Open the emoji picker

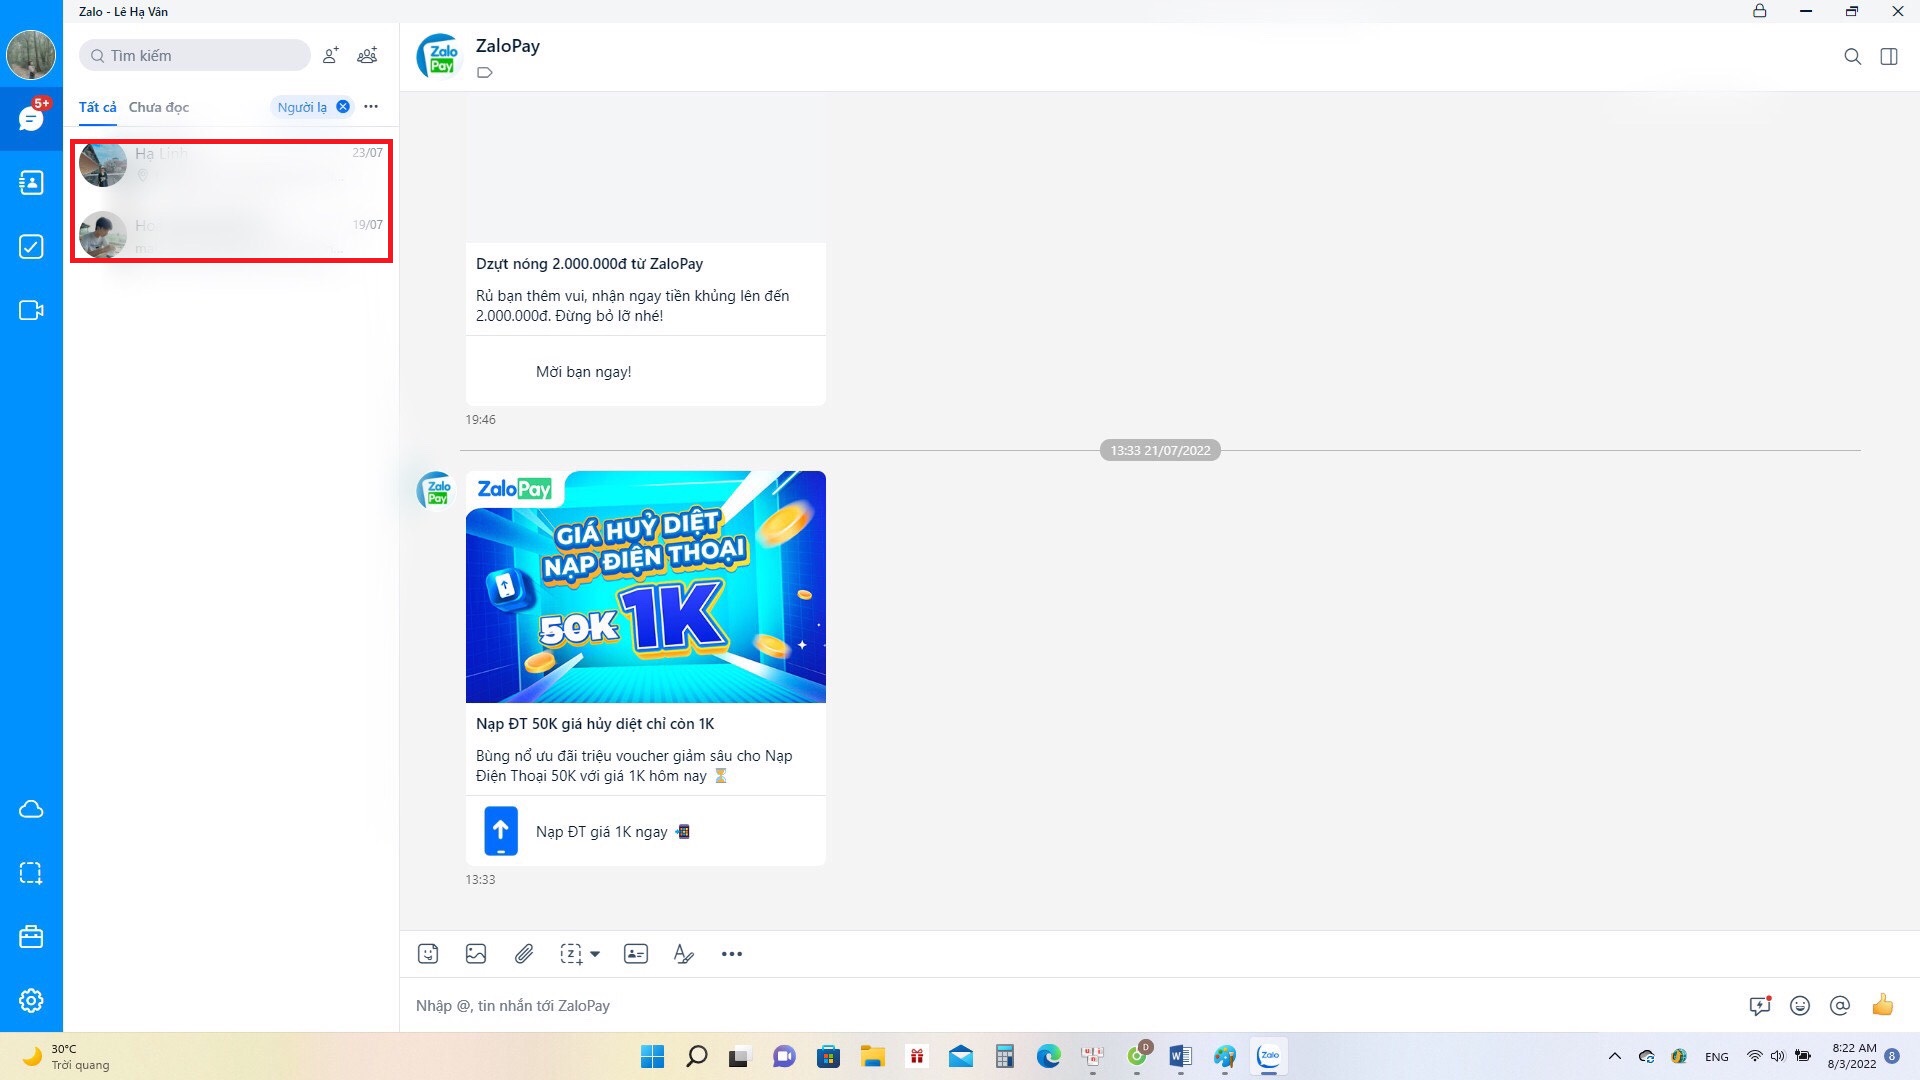click(1800, 1005)
